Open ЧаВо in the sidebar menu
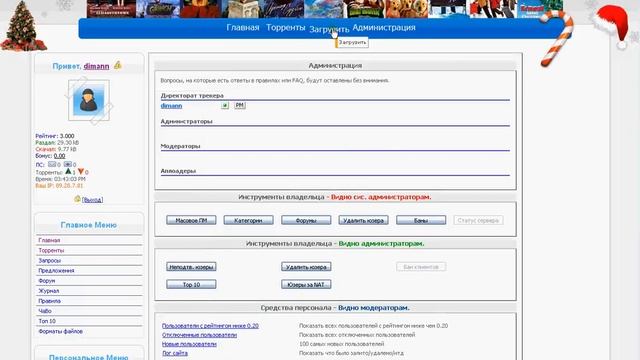This screenshot has width=640, height=360. click(45, 311)
